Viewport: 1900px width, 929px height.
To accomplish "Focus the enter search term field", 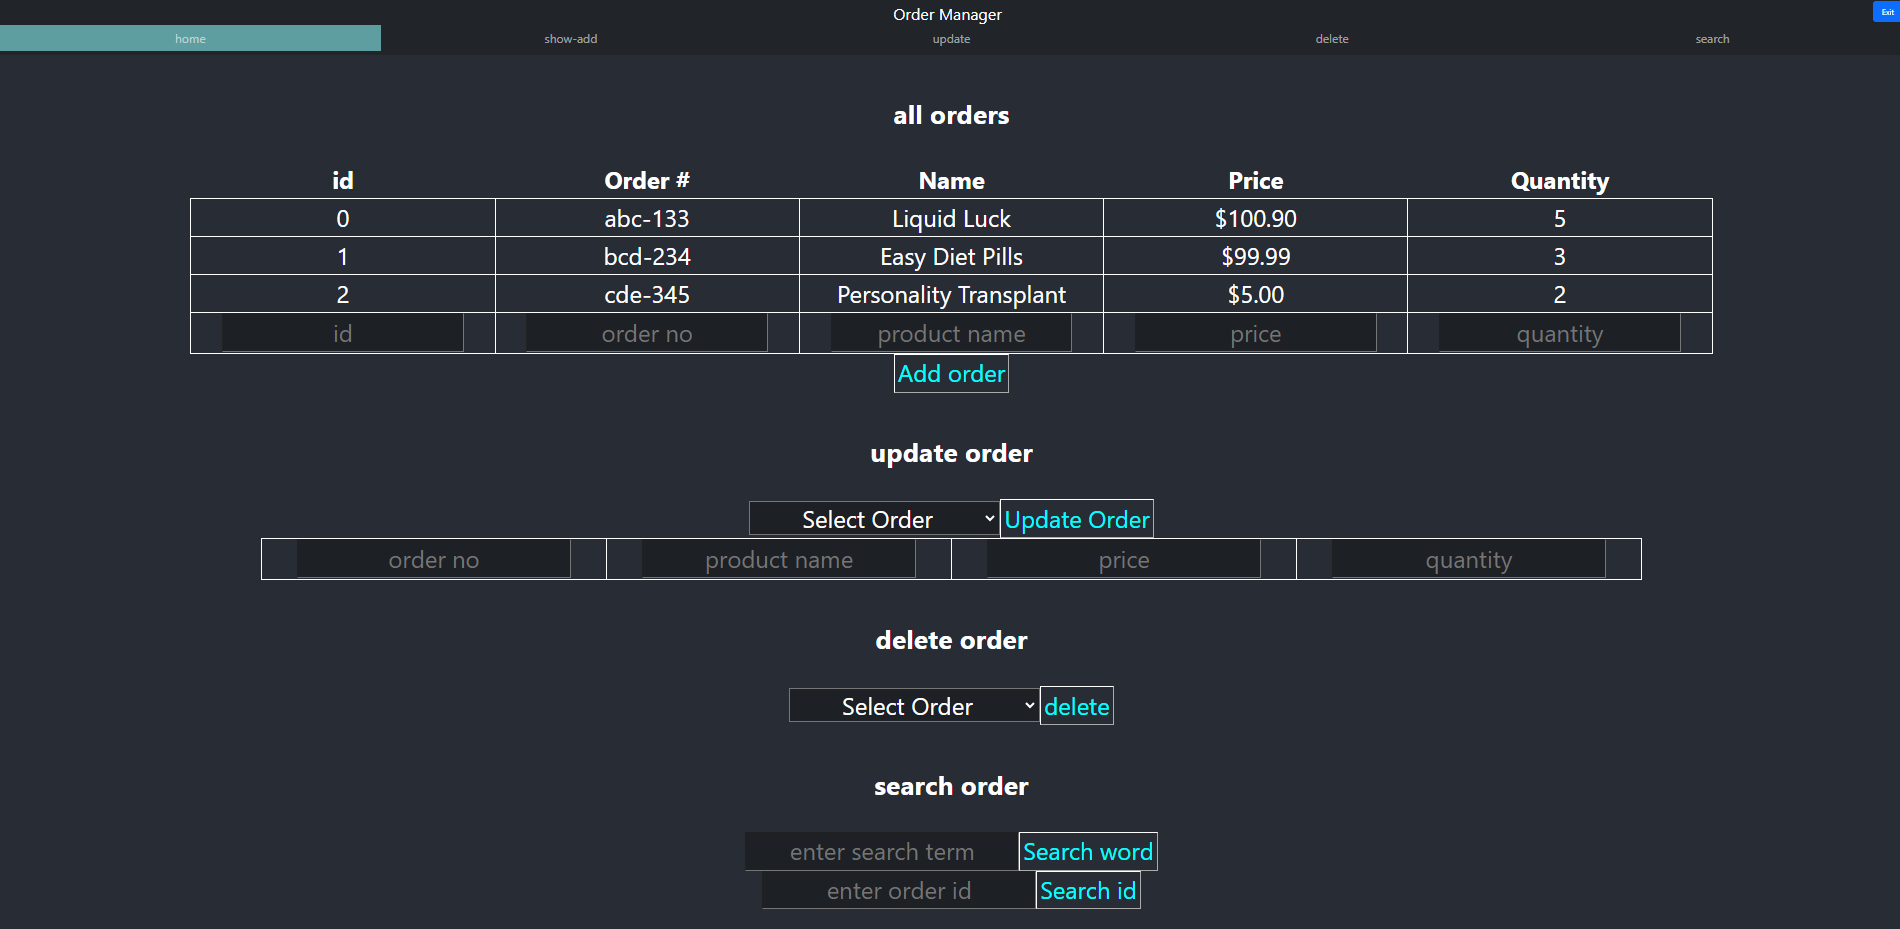I will pyautogui.click(x=881, y=852).
